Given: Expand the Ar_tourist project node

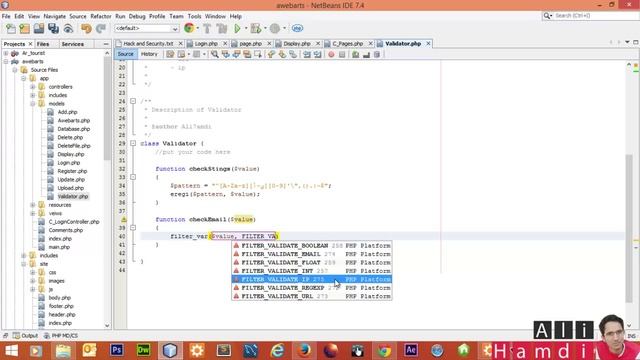Looking at the screenshot, I should (6, 53).
